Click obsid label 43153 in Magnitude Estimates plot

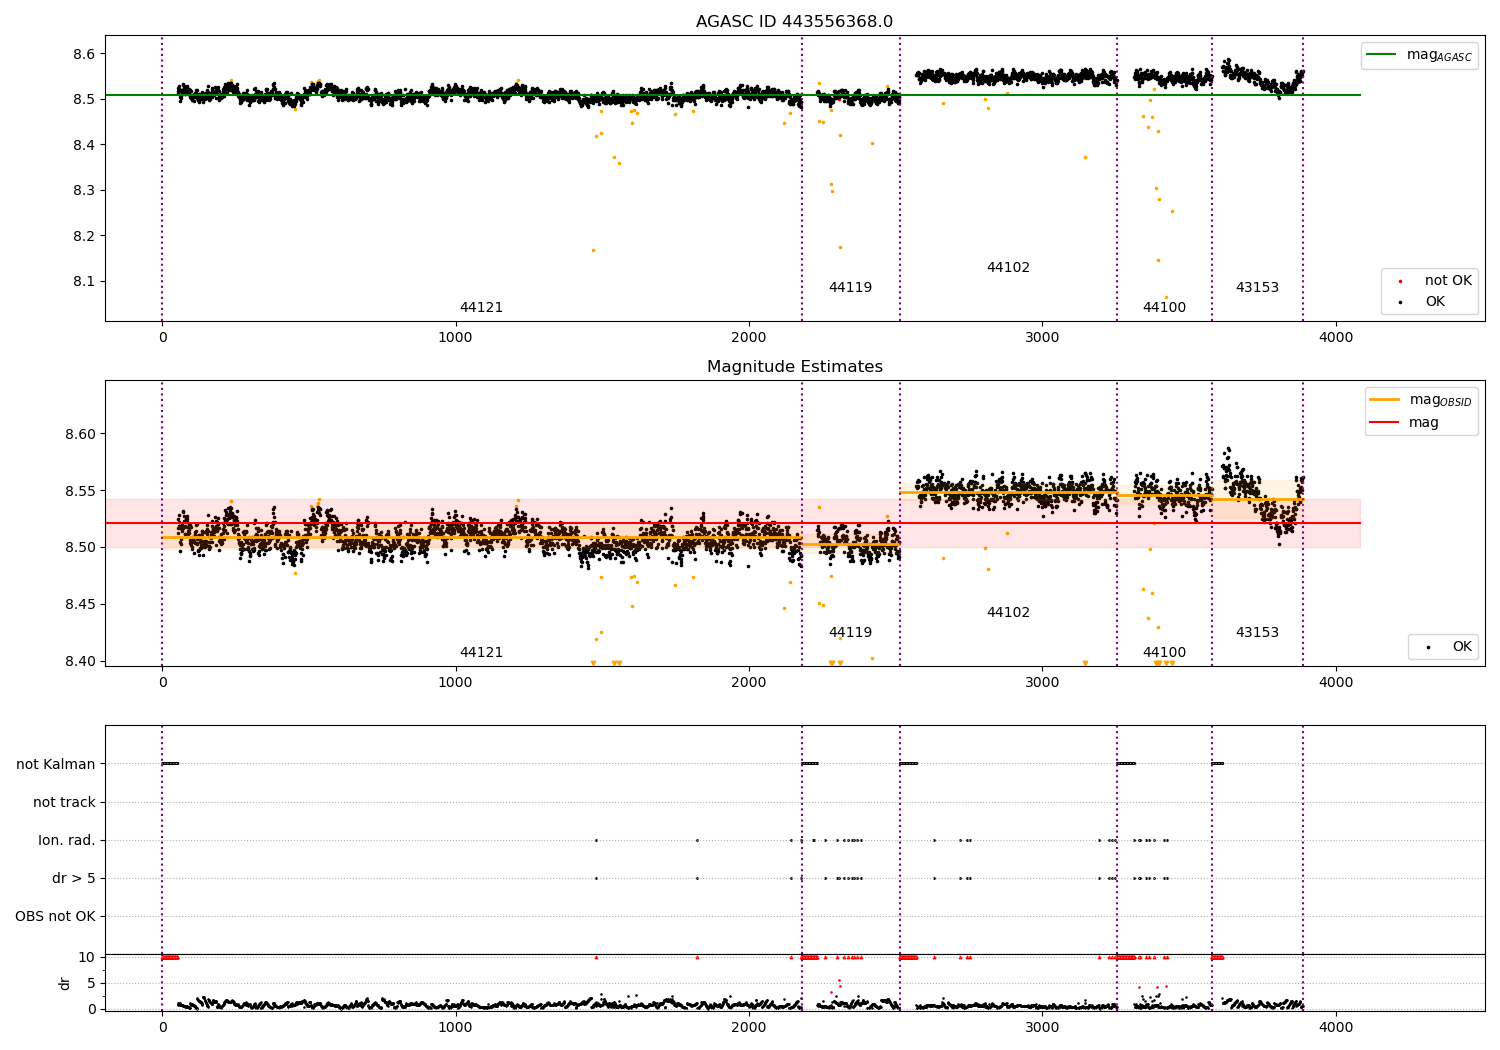tap(1257, 632)
